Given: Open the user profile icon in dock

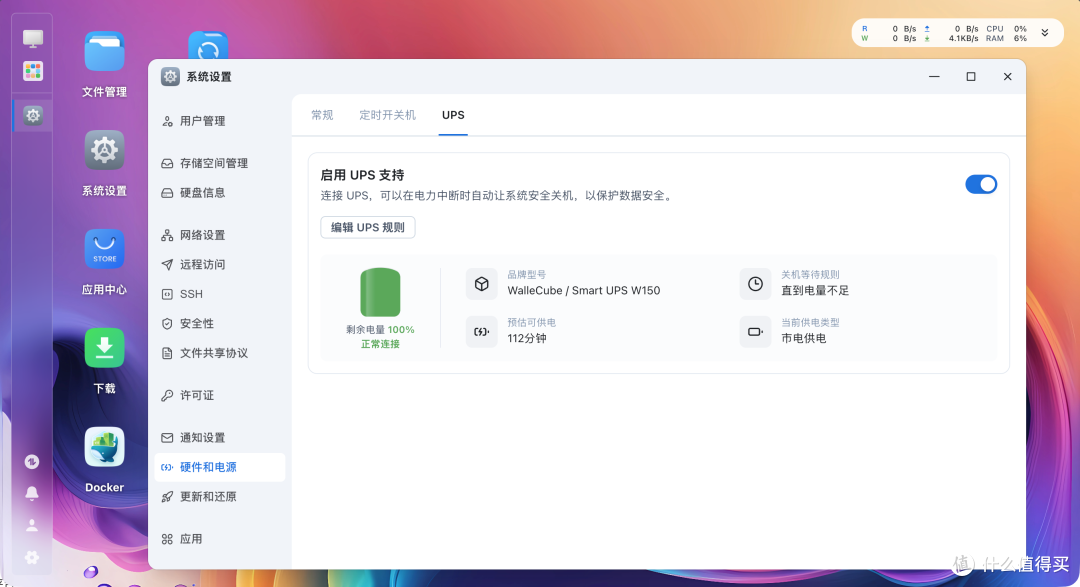Looking at the screenshot, I should (32, 526).
